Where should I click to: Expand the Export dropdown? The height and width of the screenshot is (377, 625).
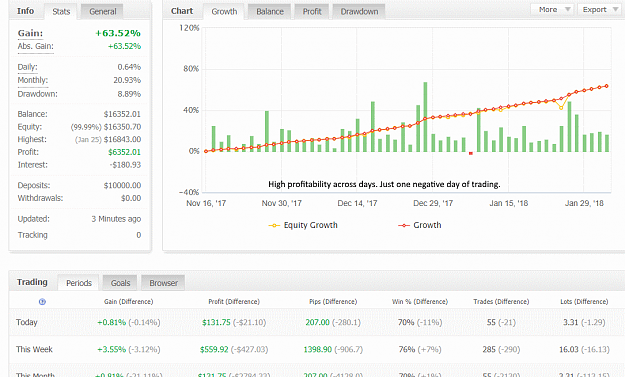(x=600, y=9)
